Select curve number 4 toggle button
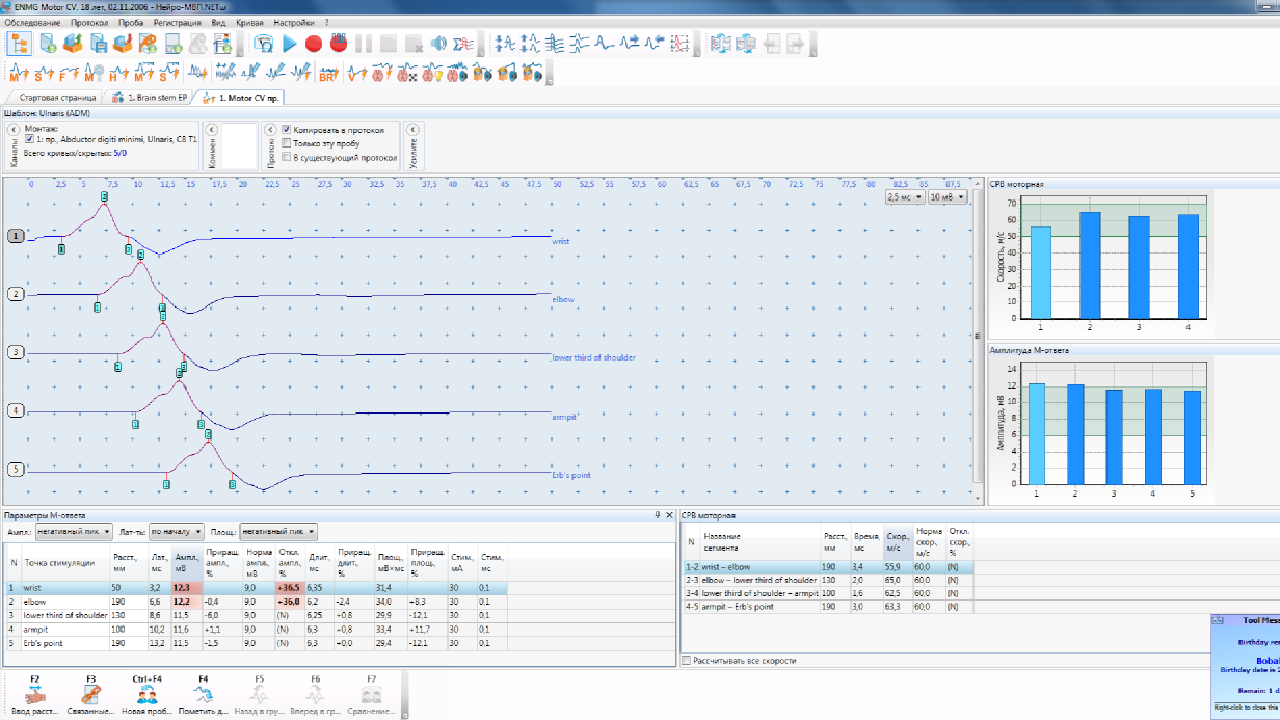The width and height of the screenshot is (1280, 720). pyautogui.click(x=16, y=410)
